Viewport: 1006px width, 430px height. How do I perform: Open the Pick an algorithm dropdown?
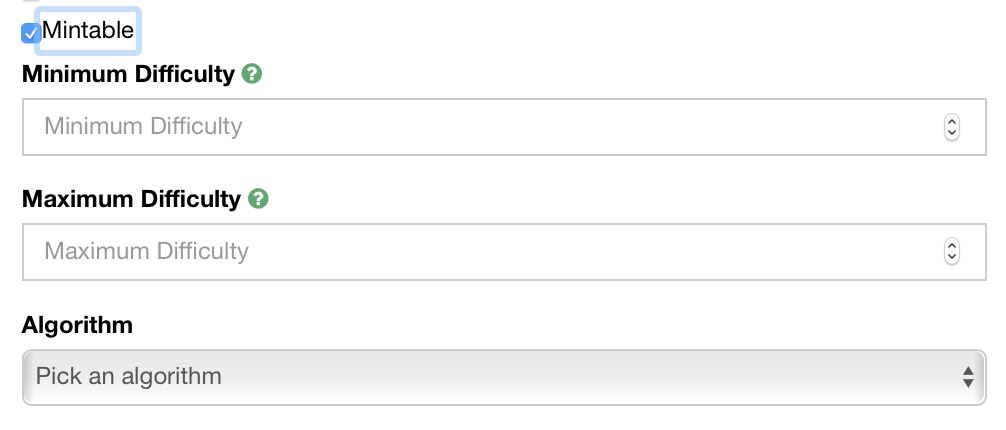click(x=500, y=377)
